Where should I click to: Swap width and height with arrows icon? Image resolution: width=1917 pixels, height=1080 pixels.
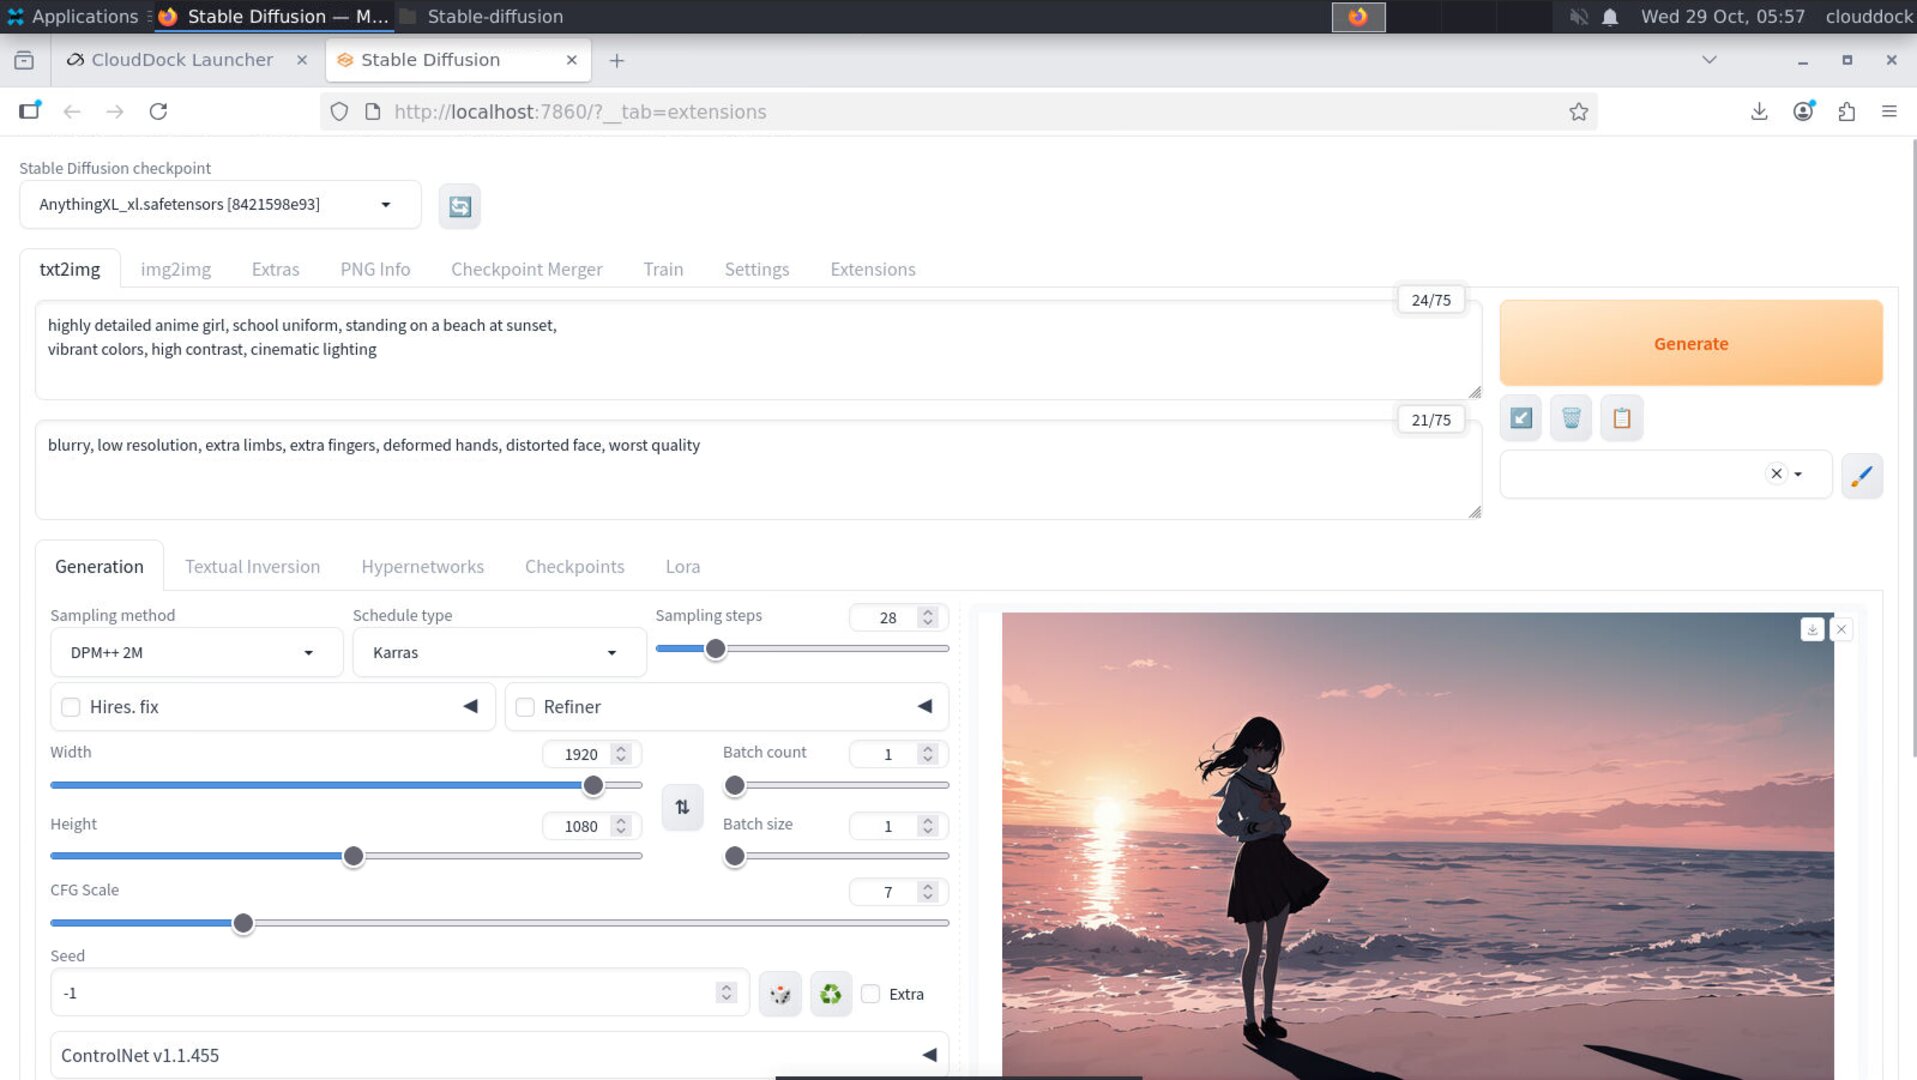click(682, 807)
